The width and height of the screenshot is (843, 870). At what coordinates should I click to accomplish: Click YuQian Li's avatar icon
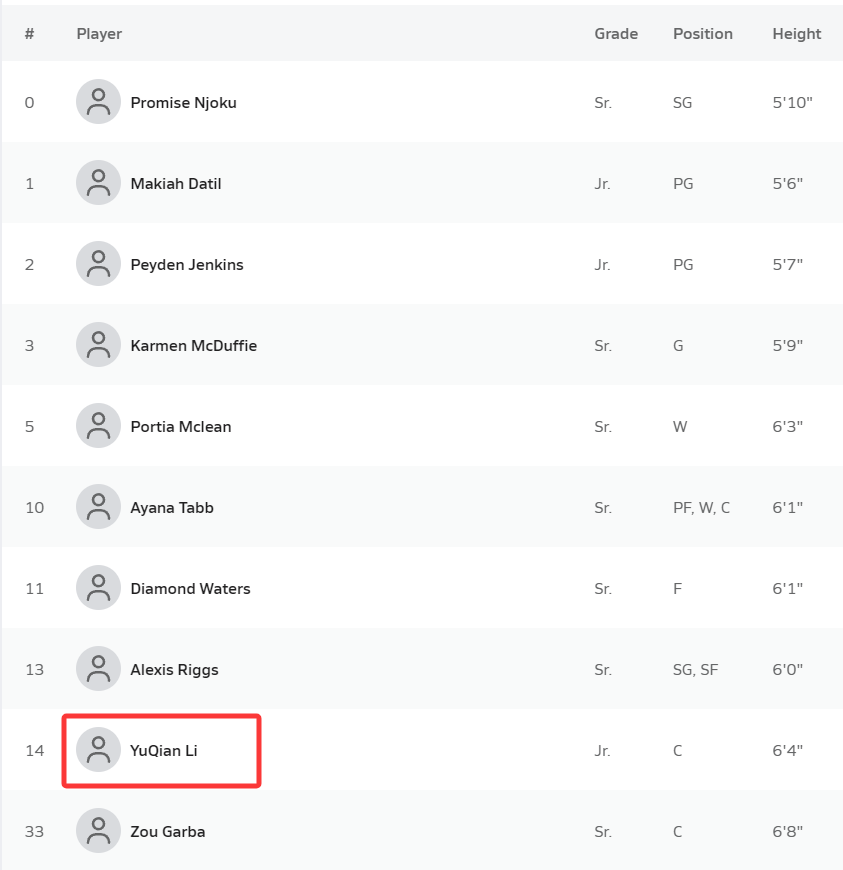pyautogui.click(x=98, y=750)
